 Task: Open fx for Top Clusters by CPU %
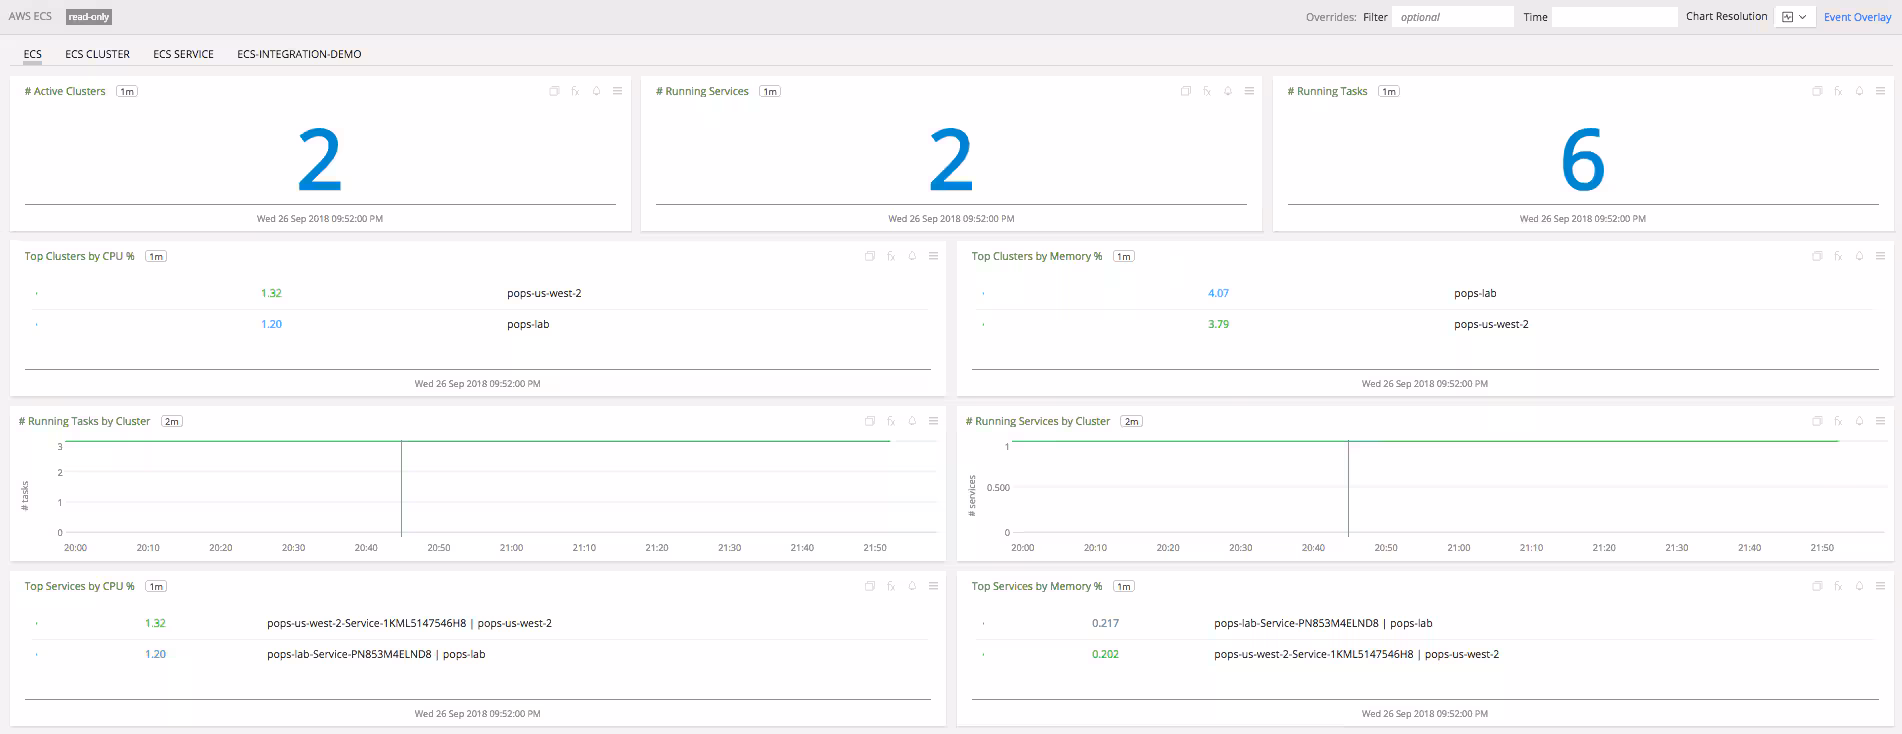pyautogui.click(x=891, y=256)
